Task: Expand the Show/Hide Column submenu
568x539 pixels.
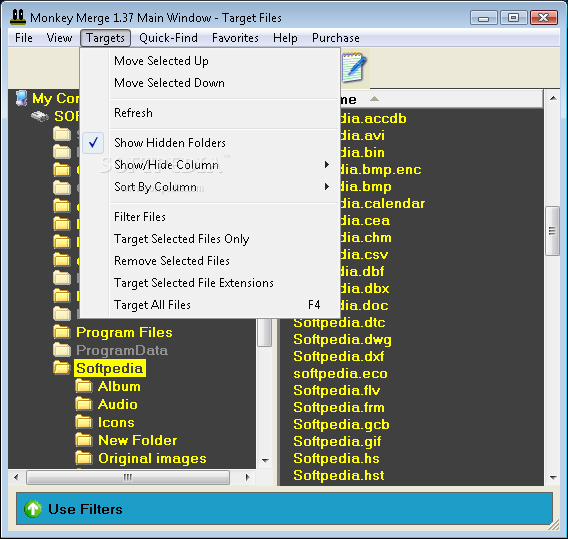Action: 327,165
